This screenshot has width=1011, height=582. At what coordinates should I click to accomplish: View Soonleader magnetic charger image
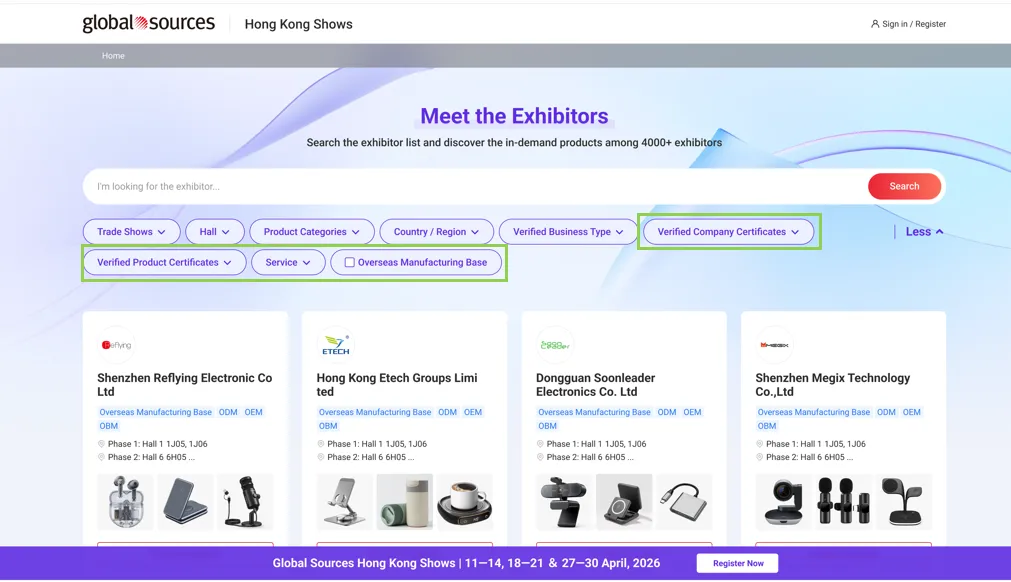623,501
